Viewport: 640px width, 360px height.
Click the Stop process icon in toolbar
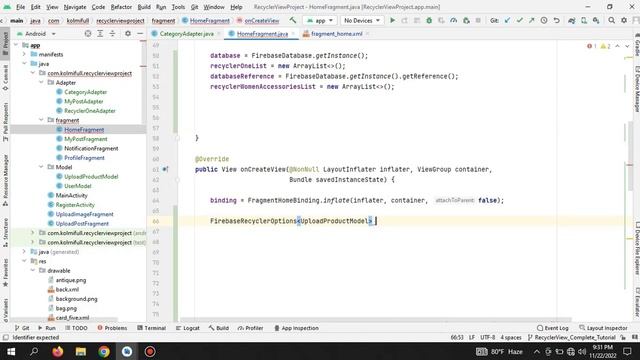tap(478, 20)
